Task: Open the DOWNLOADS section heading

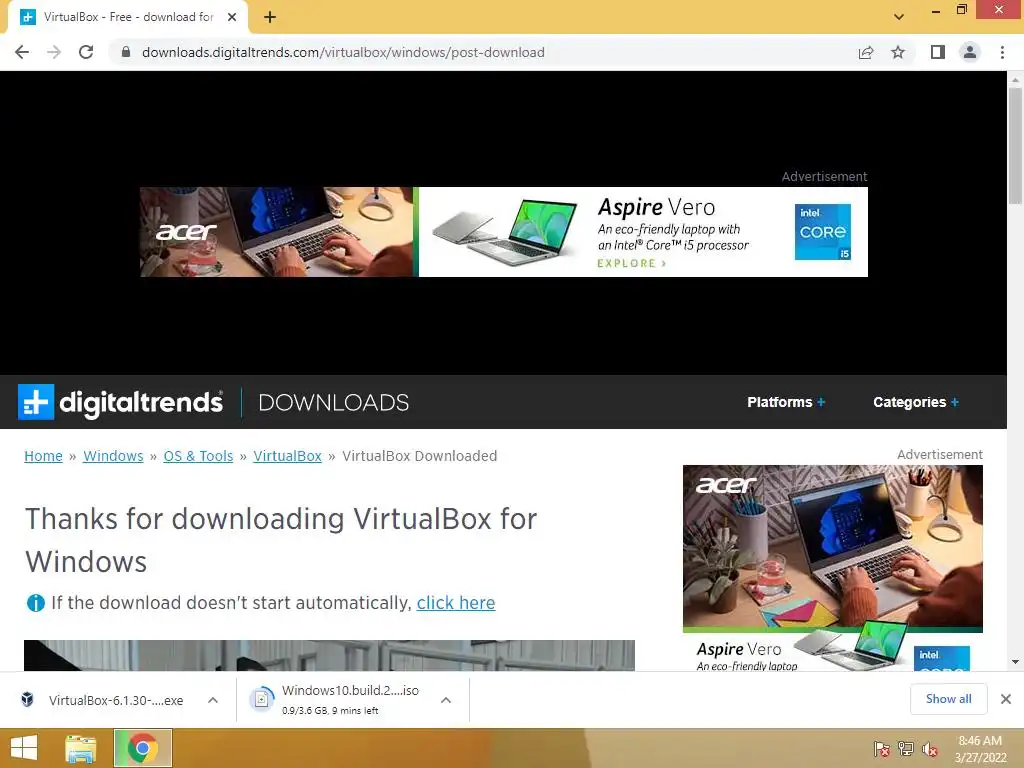Action: (334, 402)
